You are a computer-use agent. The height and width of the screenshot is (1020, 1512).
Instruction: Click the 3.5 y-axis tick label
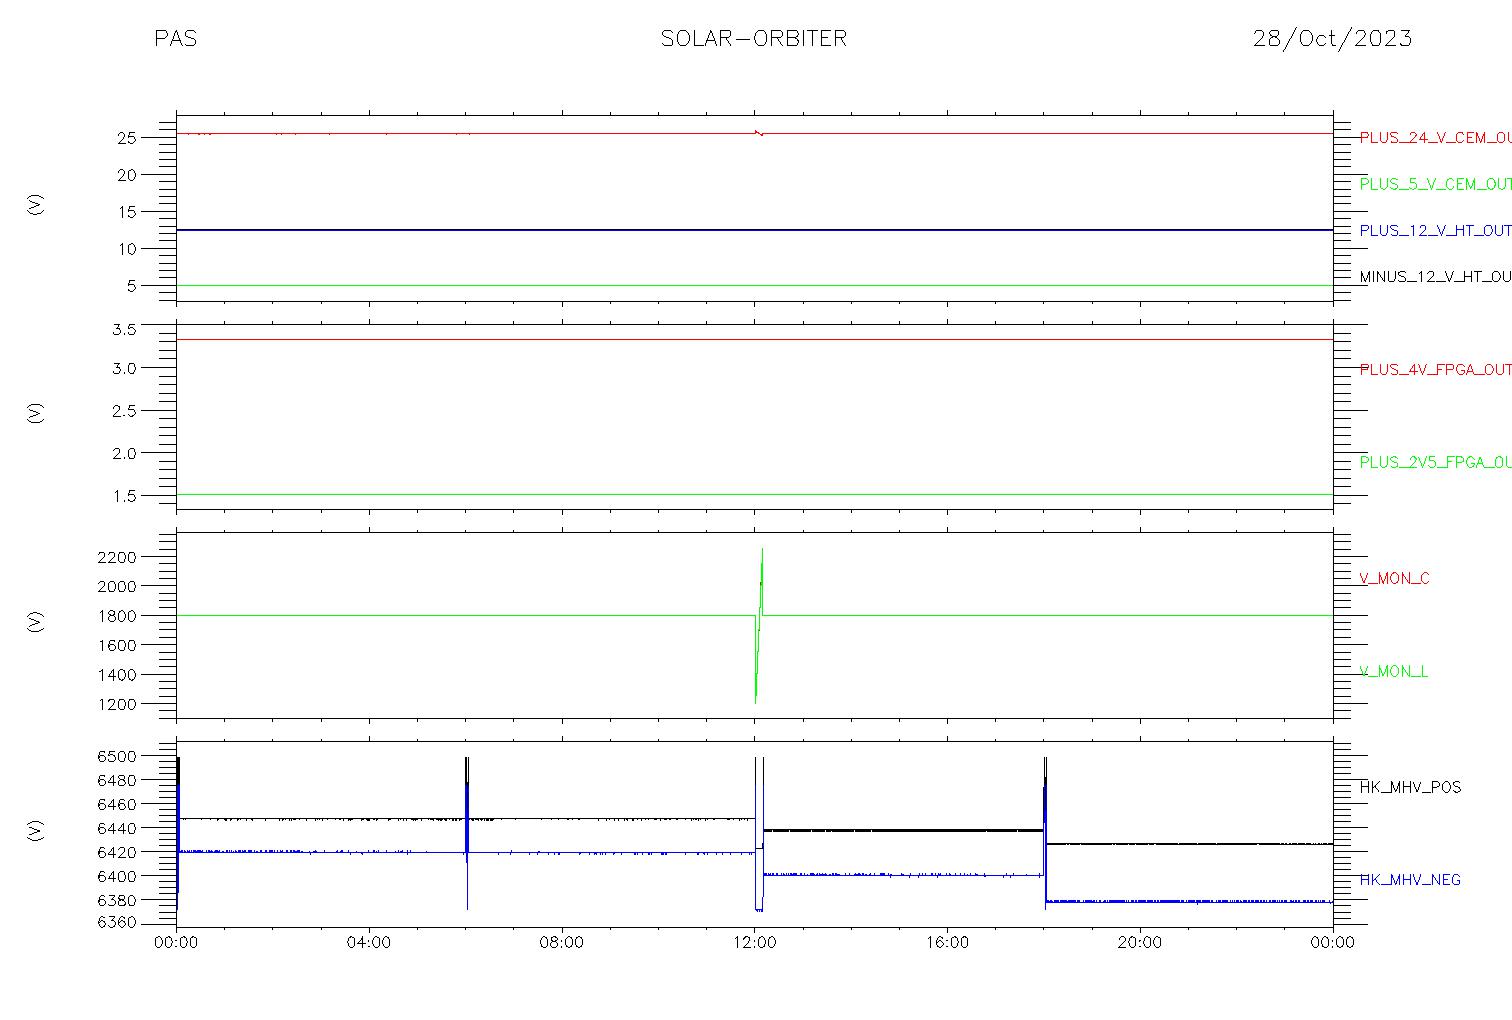click(123, 328)
